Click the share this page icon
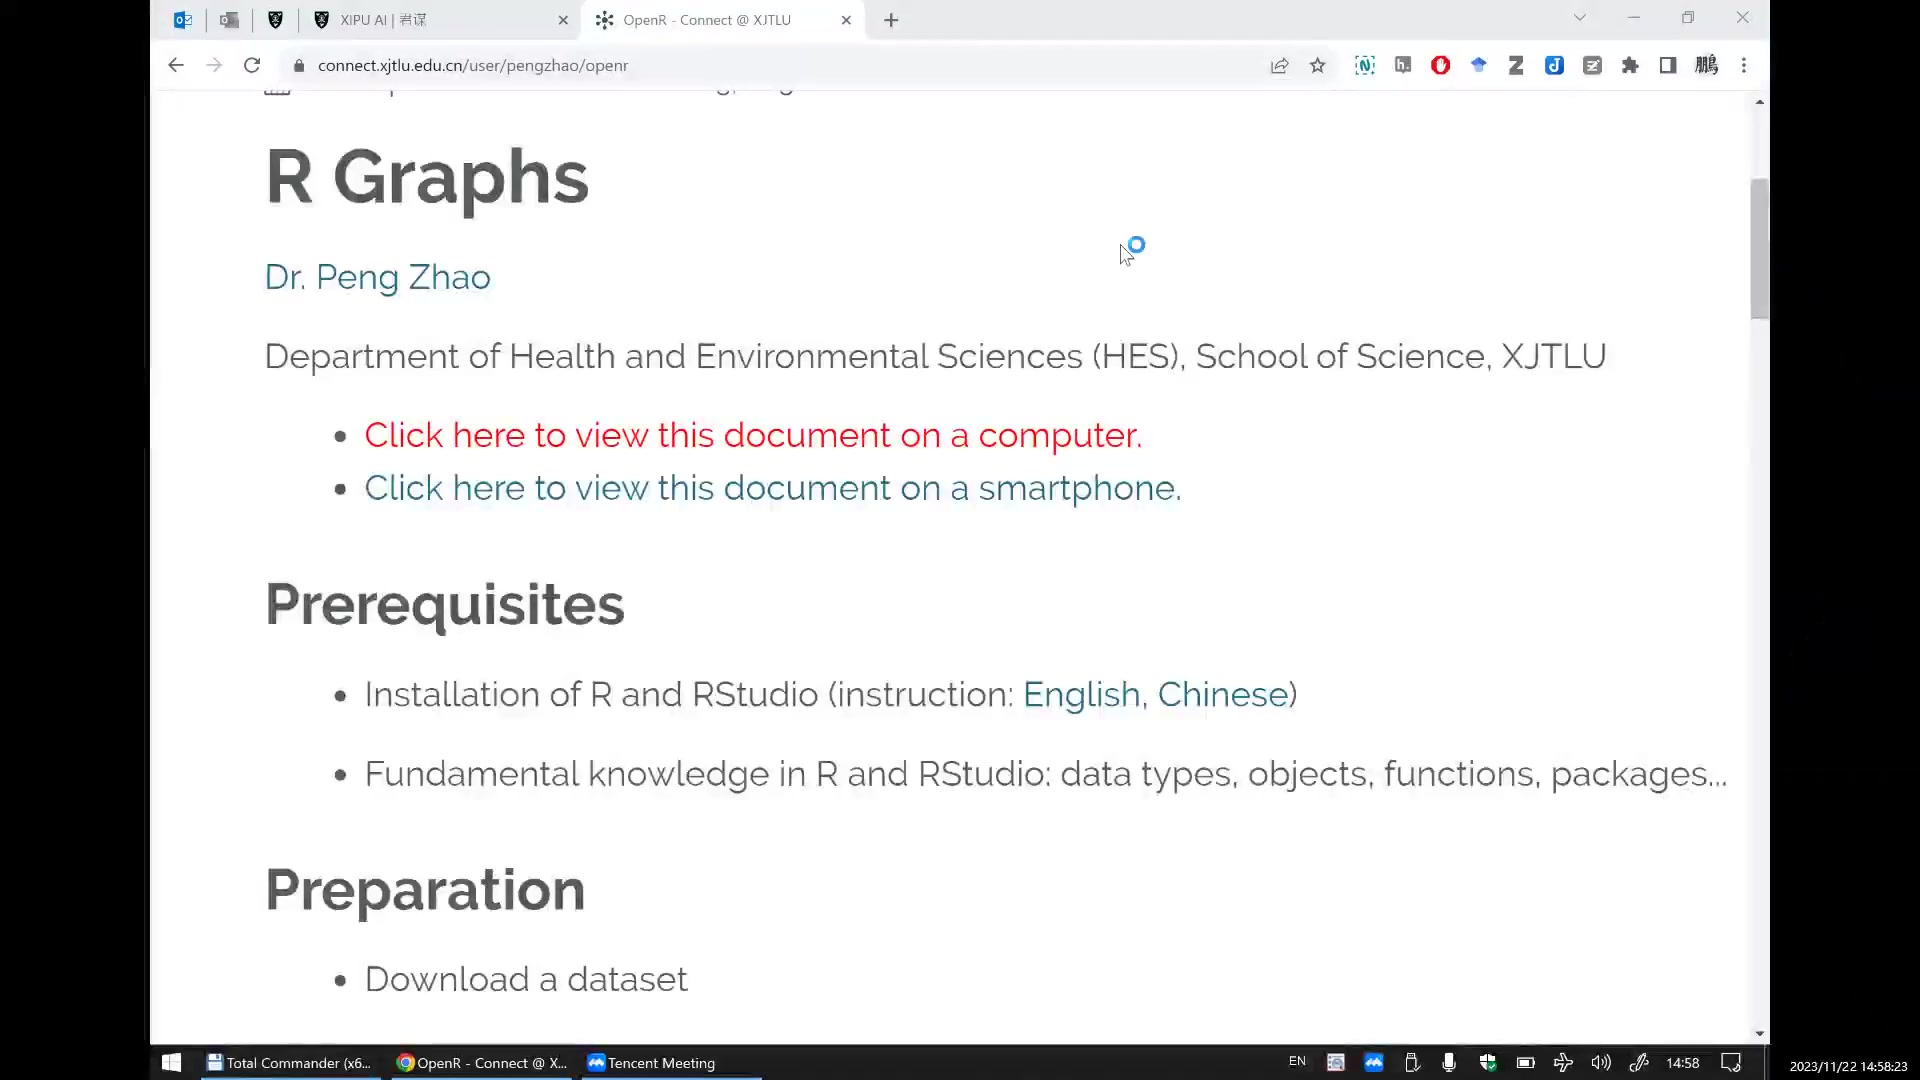1920x1080 pixels. pos(1279,66)
